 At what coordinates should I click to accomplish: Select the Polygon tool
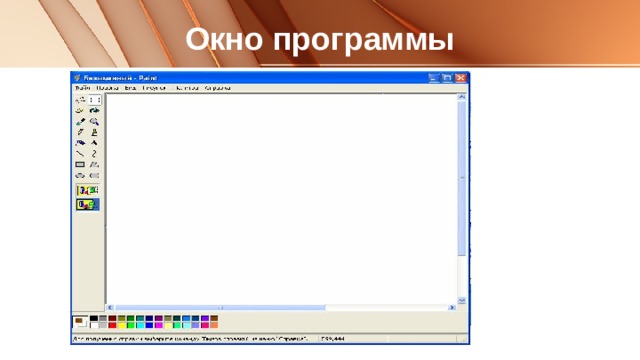(x=95, y=164)
